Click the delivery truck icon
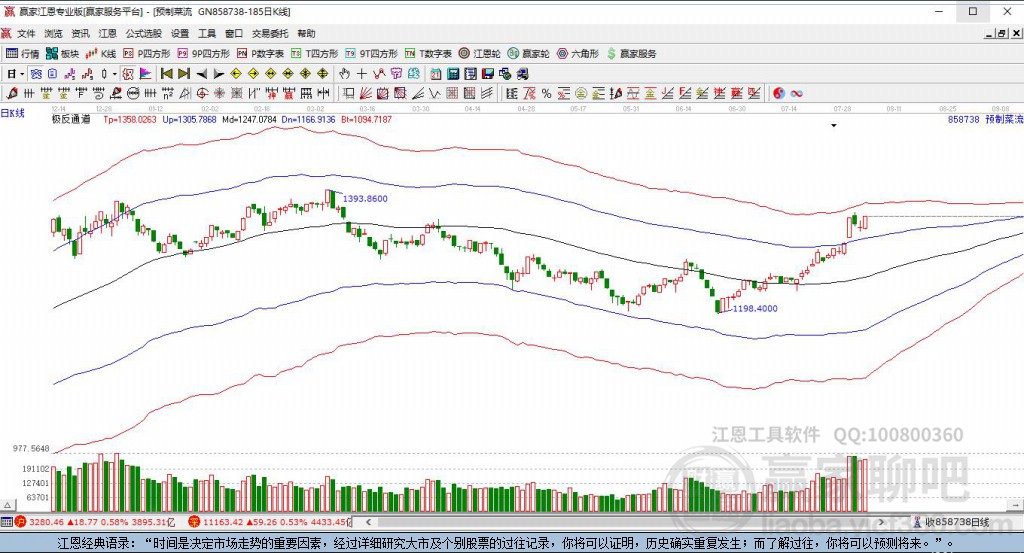 click(522, 74)
